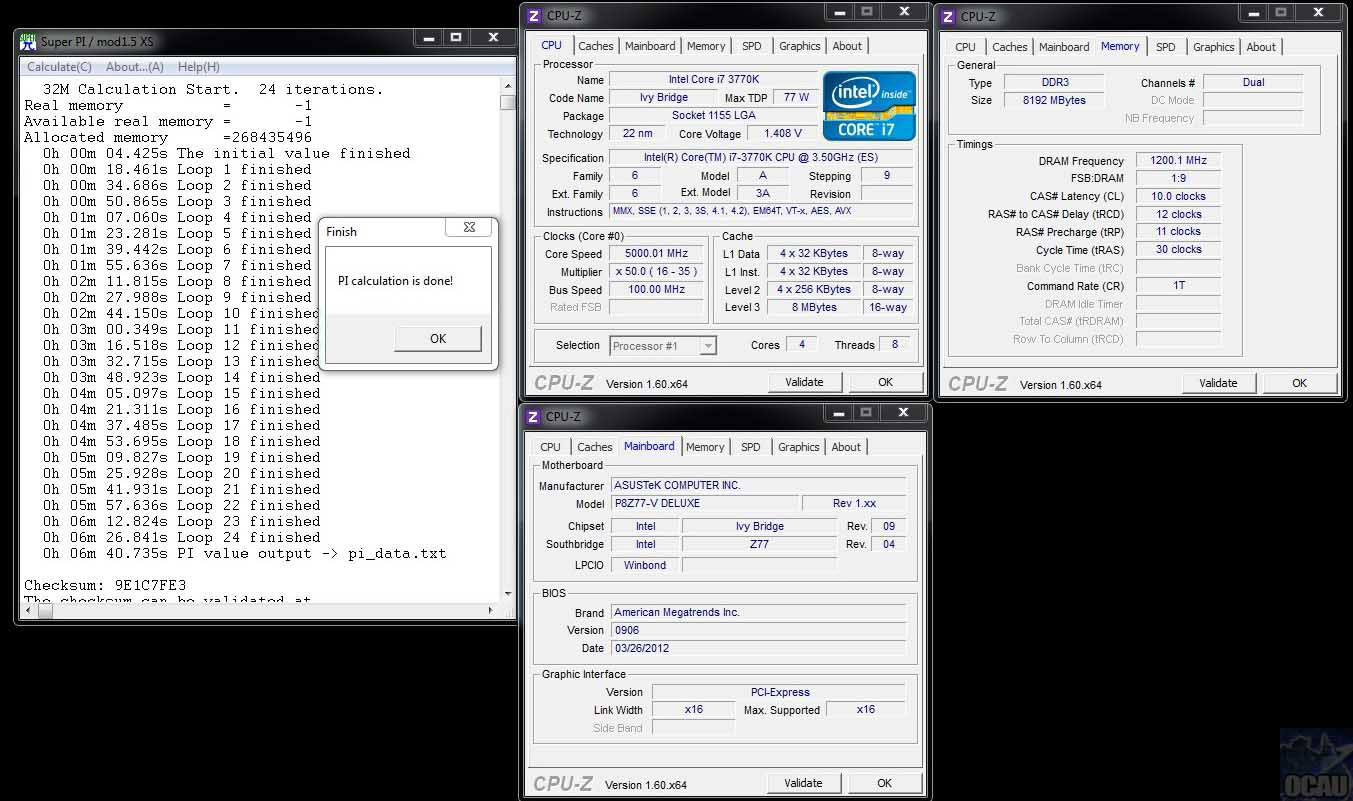
Task: Click the DRAM Frequency 1200.1 MHz field
Action: coord(1178,161)
